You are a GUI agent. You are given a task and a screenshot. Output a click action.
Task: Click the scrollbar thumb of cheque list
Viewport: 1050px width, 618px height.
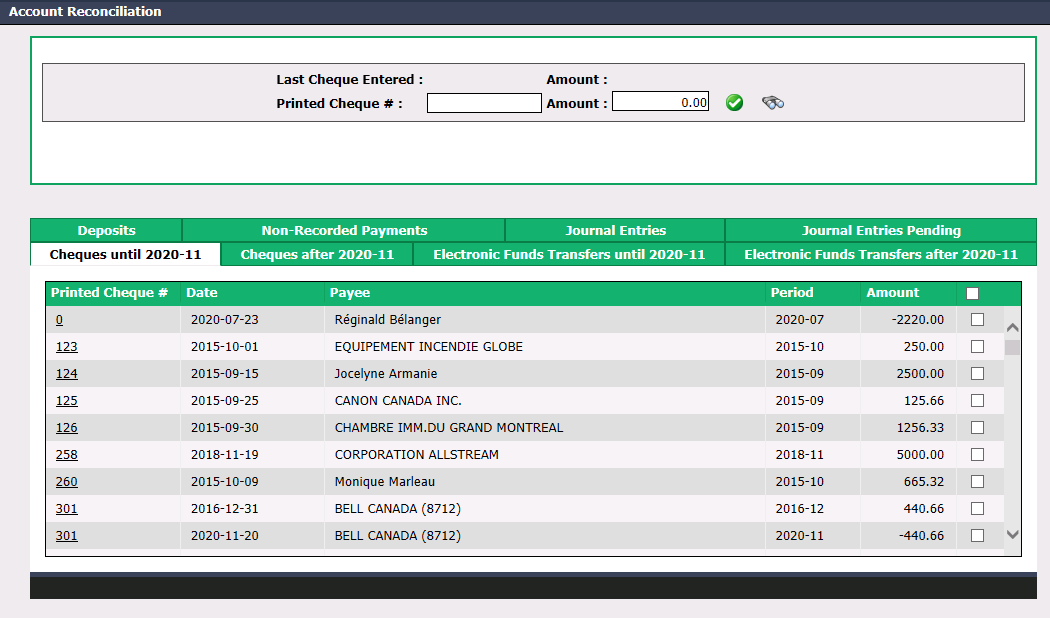1012,347
